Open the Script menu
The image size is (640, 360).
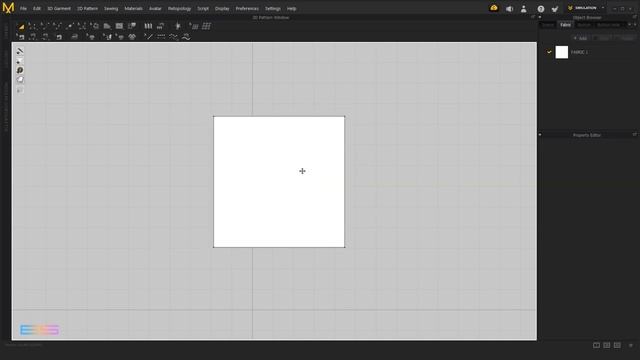click(x=203, y=9)
